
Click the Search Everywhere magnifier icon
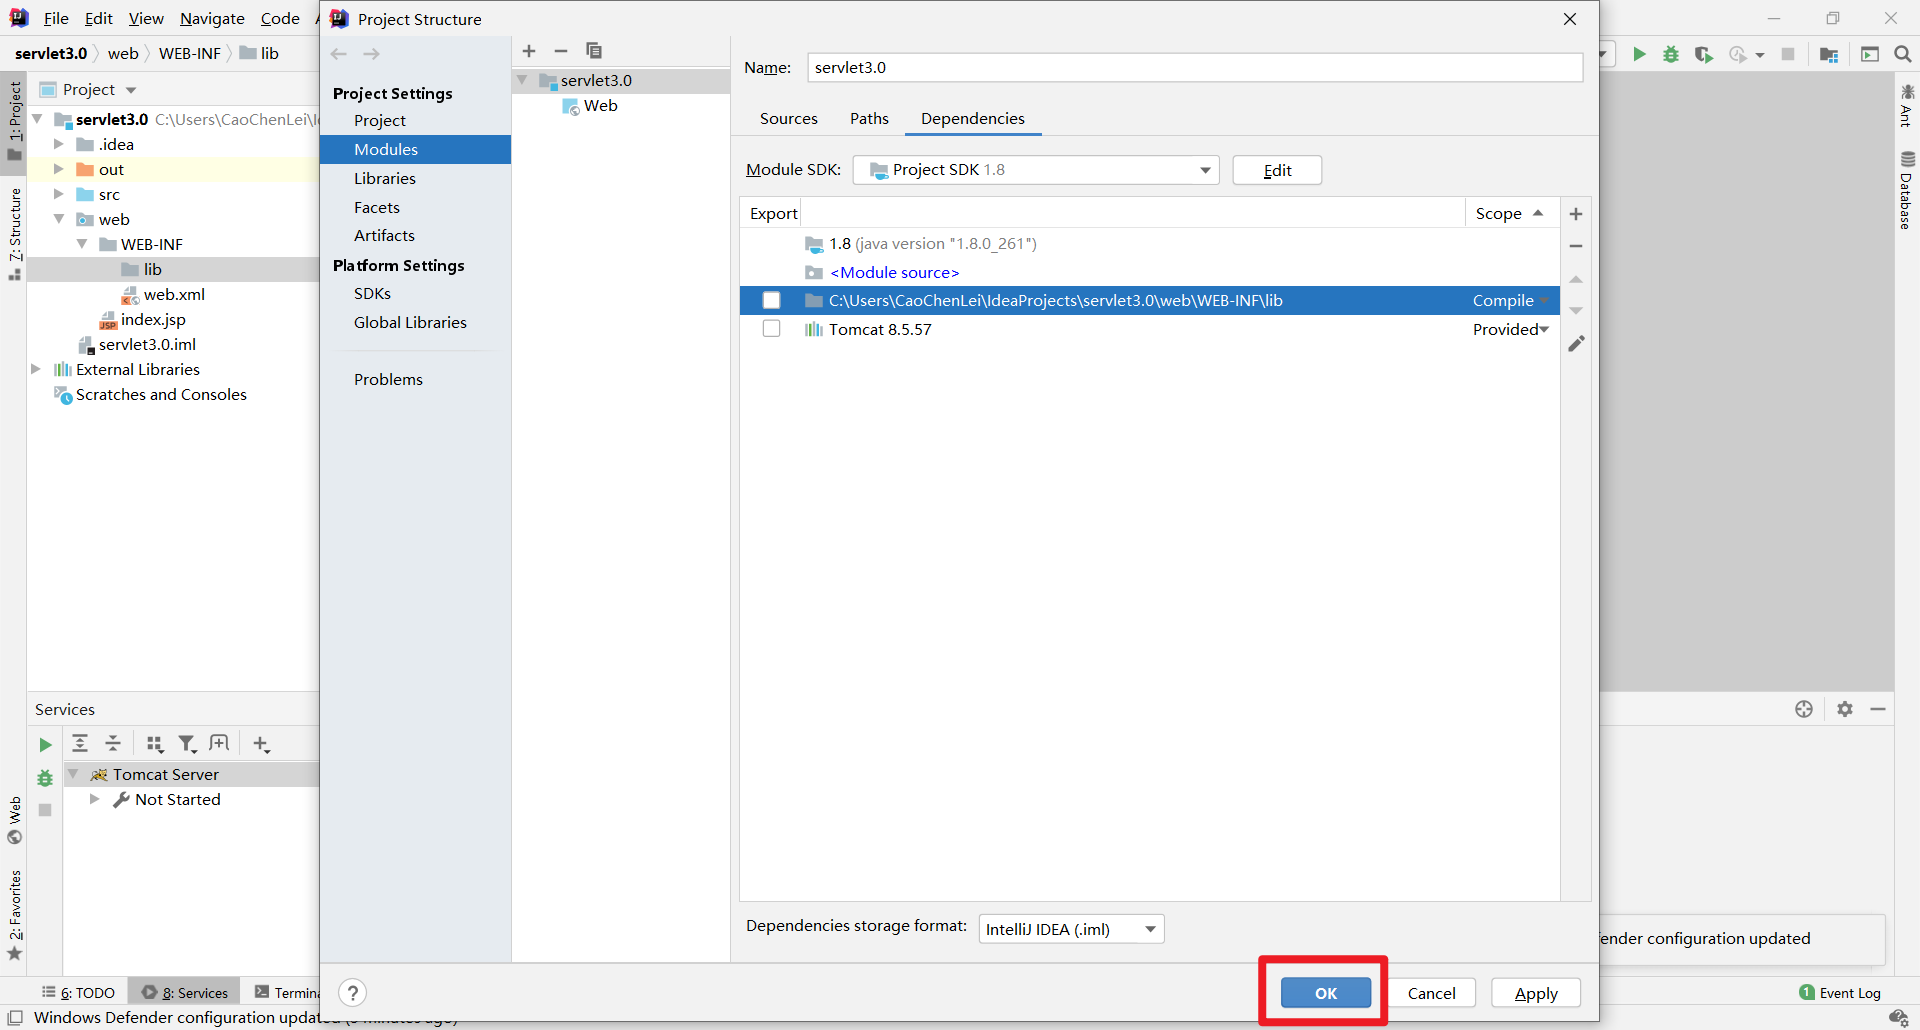click(1903, 54)
